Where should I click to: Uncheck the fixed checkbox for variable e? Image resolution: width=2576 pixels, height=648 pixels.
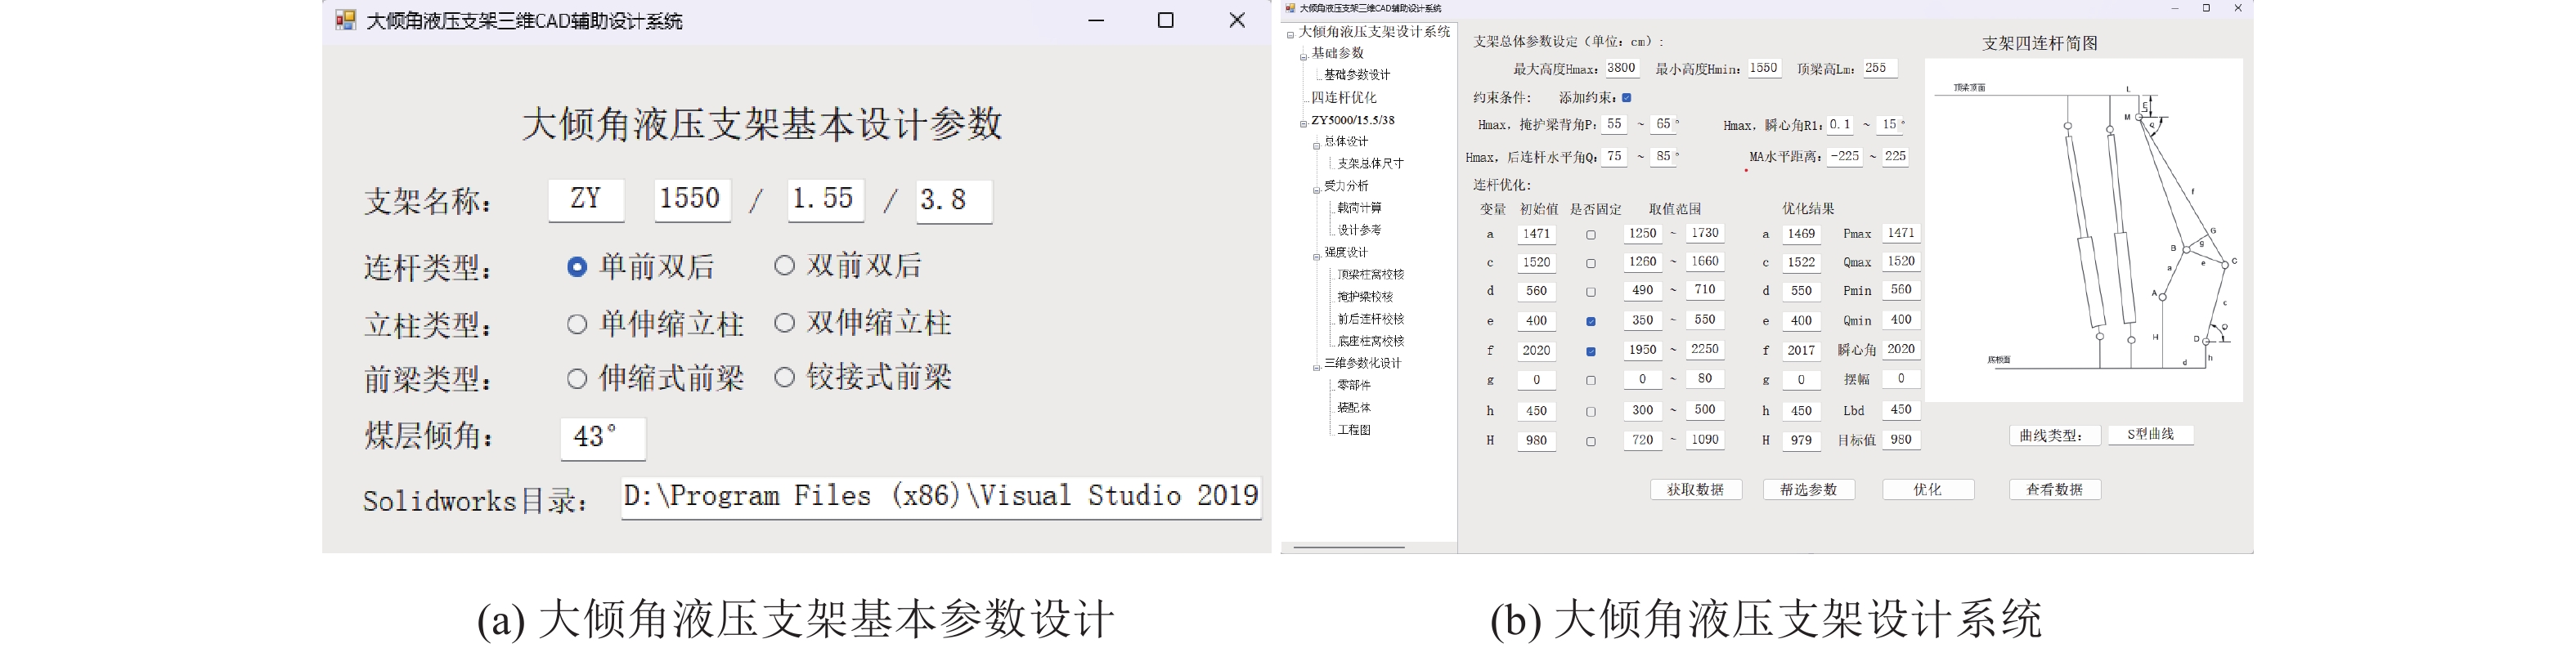coord(1591,322)
